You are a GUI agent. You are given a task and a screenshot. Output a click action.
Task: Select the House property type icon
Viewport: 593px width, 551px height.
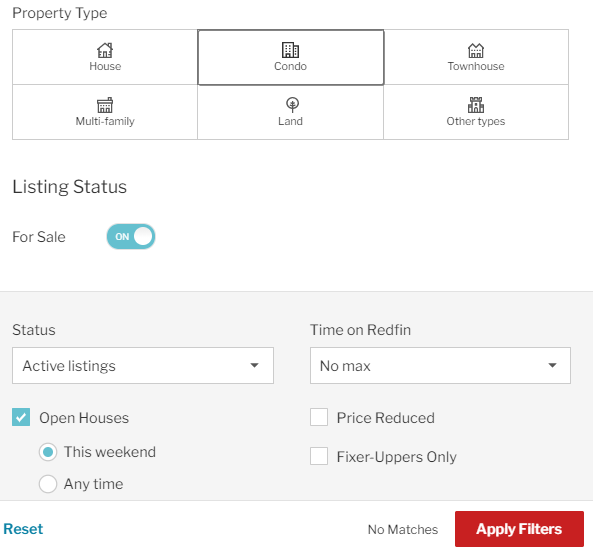(105, 50)
